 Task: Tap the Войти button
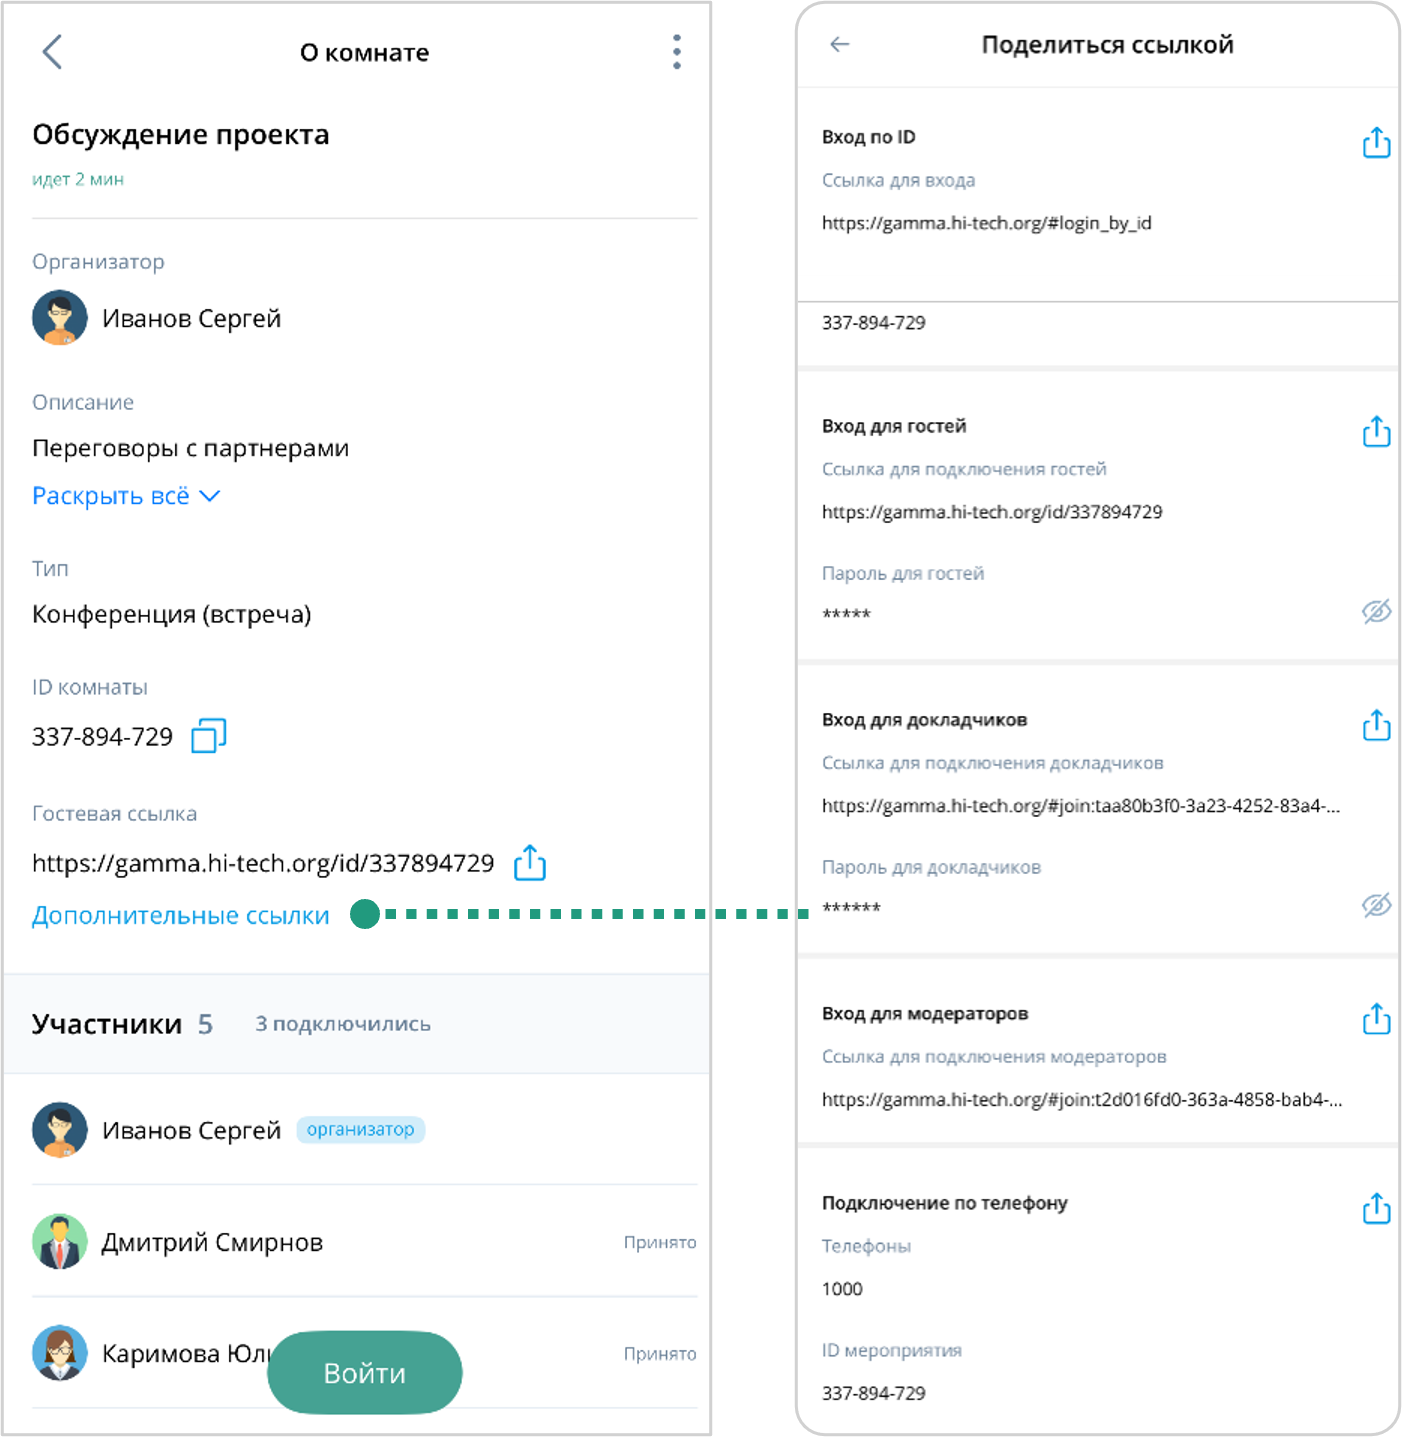365,1372
